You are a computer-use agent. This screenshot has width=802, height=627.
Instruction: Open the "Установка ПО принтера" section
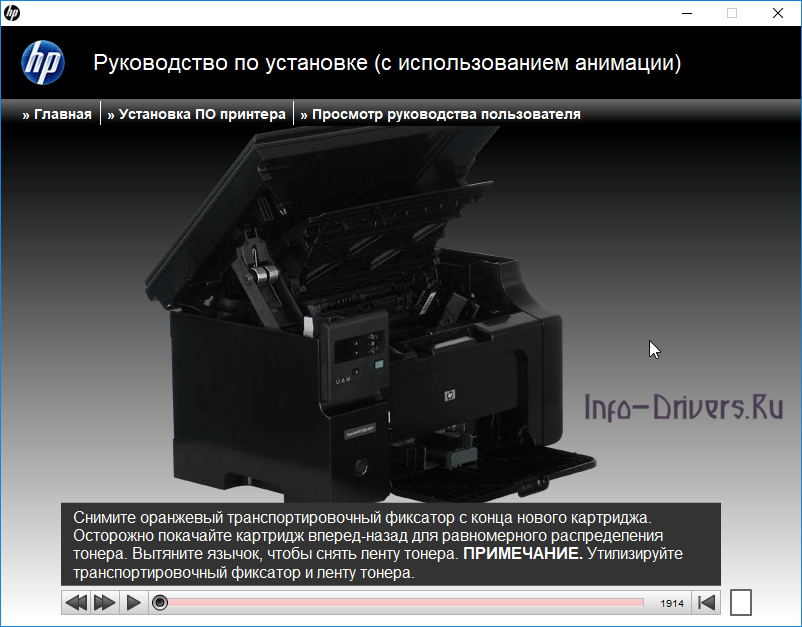(197, 113)
